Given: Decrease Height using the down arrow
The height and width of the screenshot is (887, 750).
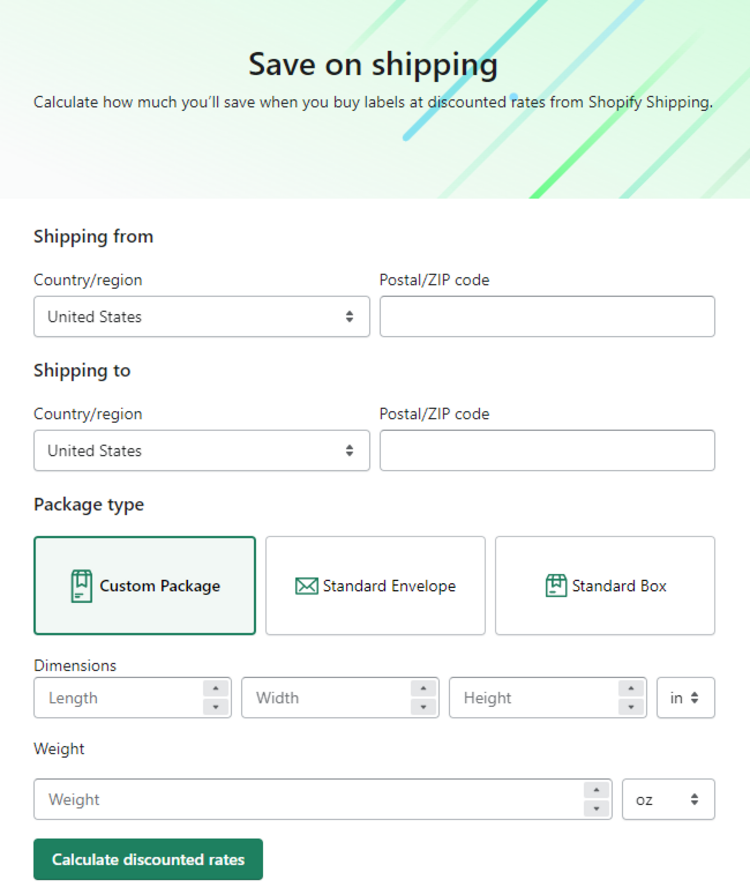Looking at the screenshot, I should (632, 707).
